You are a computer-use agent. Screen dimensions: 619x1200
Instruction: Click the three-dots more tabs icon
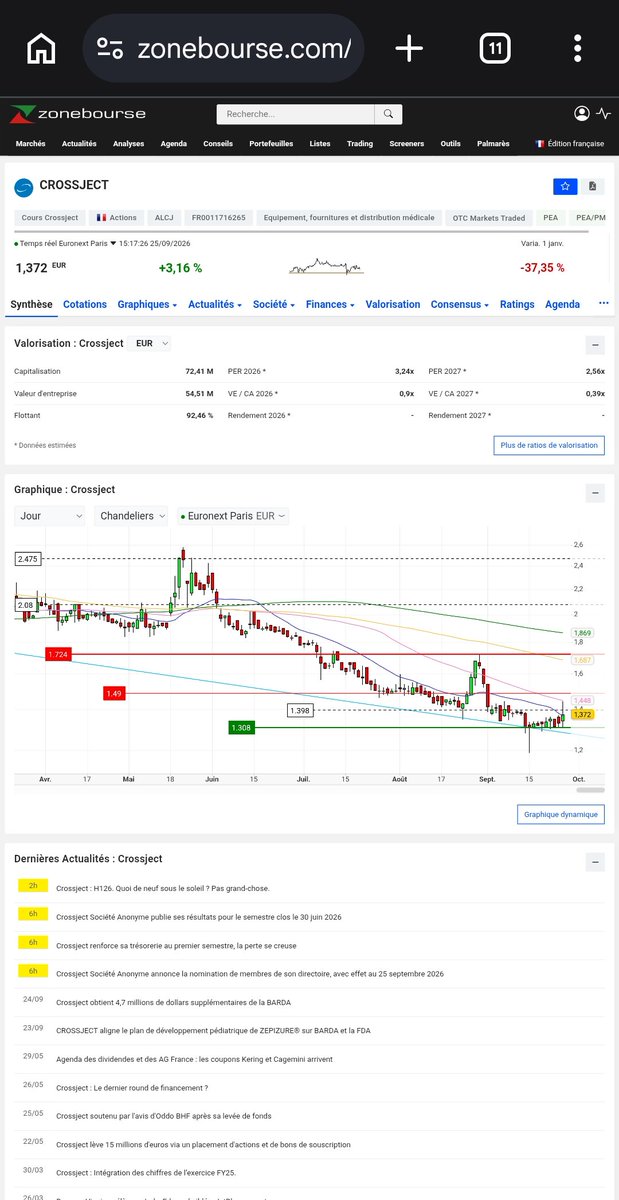603,303
